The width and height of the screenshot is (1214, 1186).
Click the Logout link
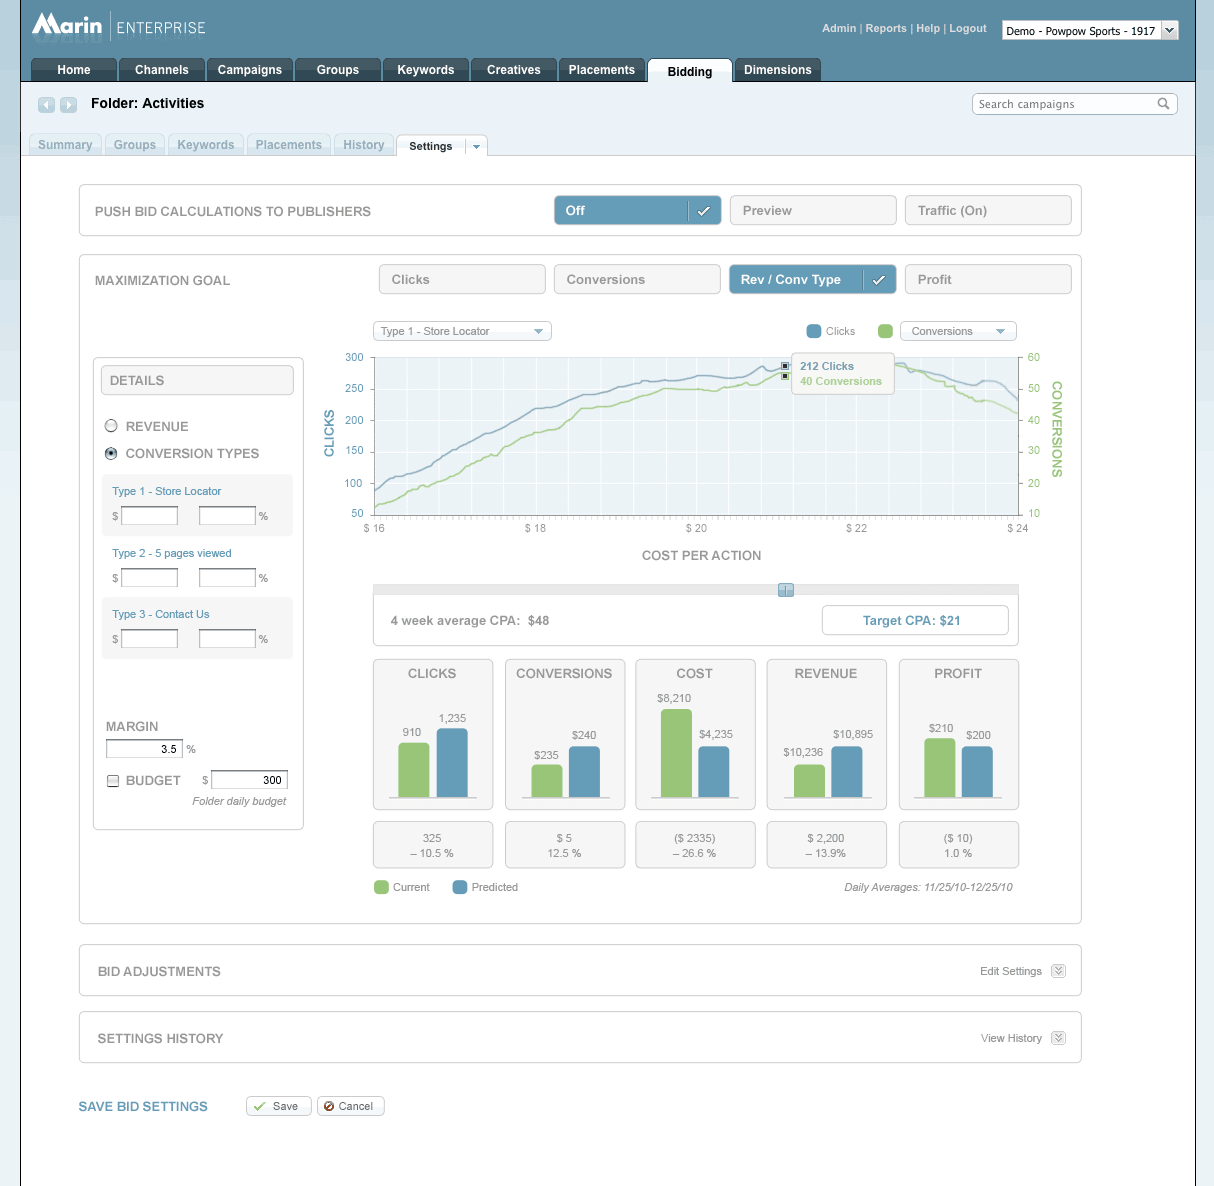(967, 28)
